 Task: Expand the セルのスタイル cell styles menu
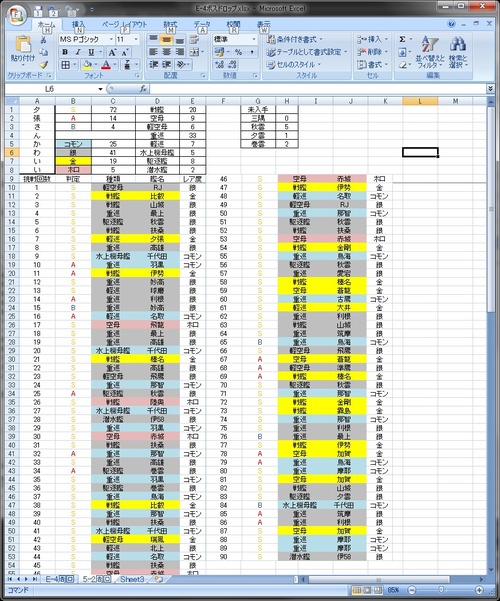294,65
